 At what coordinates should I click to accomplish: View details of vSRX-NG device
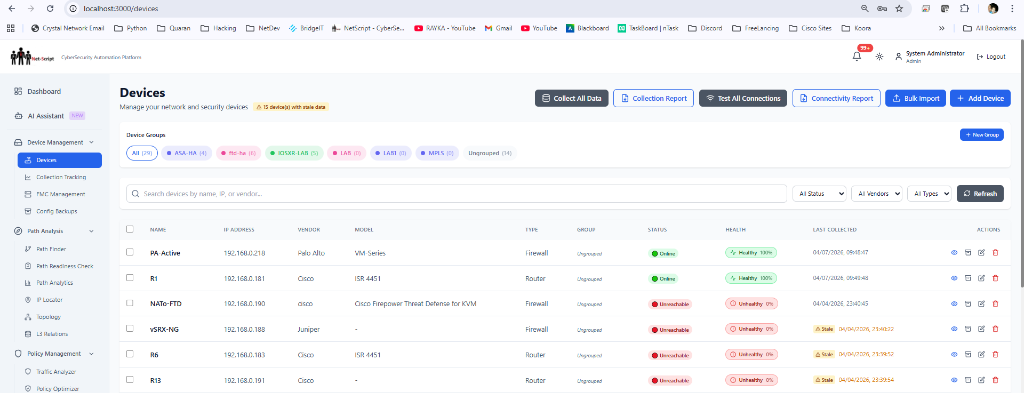(953, 329)
